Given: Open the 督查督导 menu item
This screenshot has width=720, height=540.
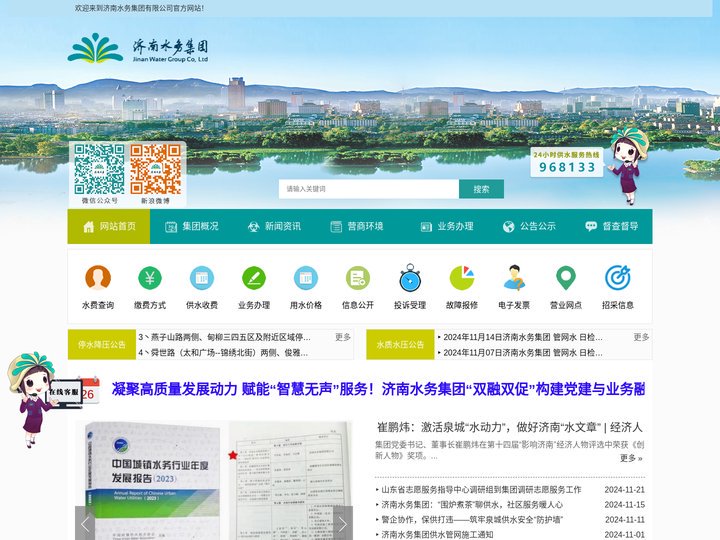Looking at the screenshot, I should click(612, 226).
